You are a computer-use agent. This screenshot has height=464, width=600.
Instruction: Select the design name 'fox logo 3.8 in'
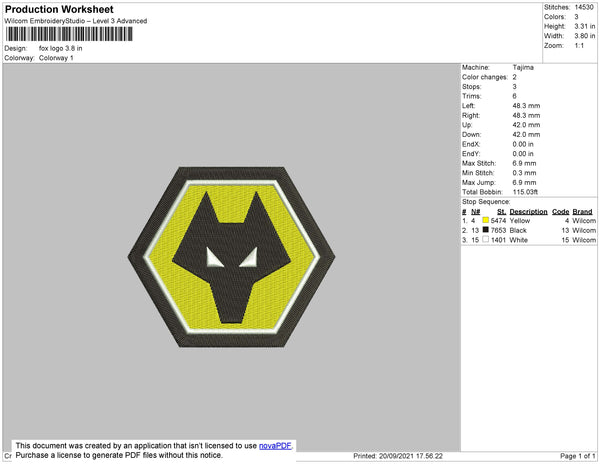coord(60,48)
